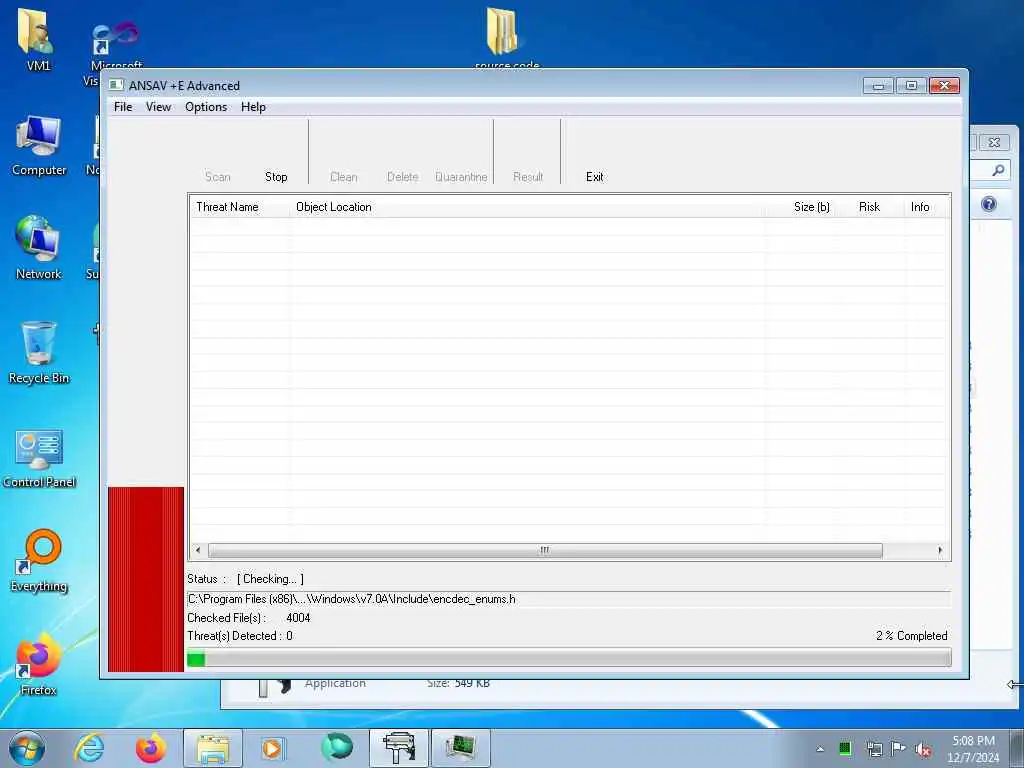This screenshot has width=1024, height=768.
Task: Select the Computer desktop icon
Action: (39, 146)
